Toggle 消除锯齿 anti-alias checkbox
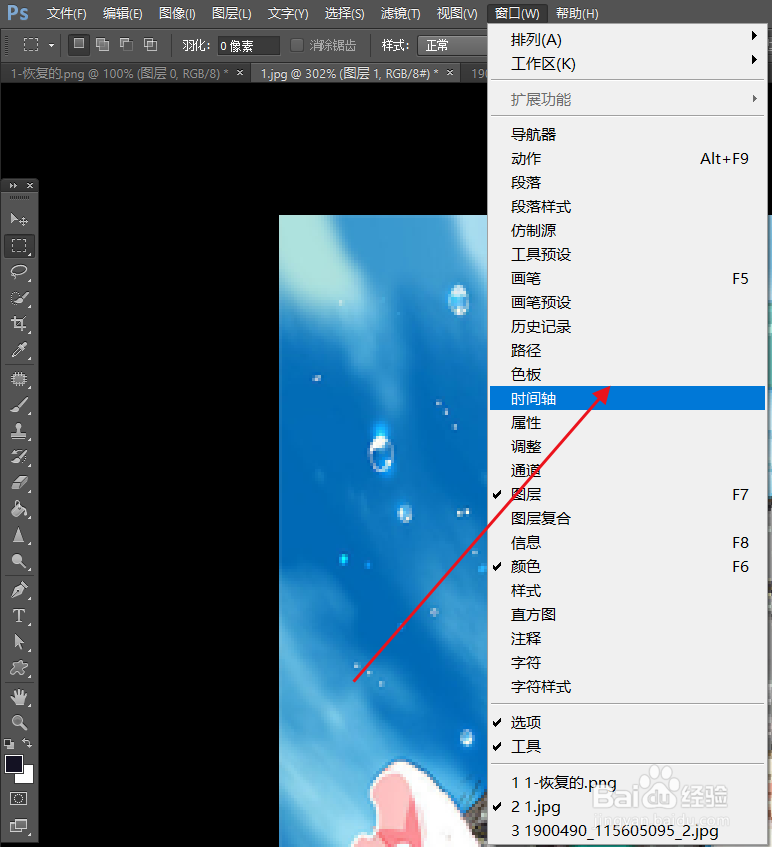Screen dimensions: 772x847 tap(297, 45)
